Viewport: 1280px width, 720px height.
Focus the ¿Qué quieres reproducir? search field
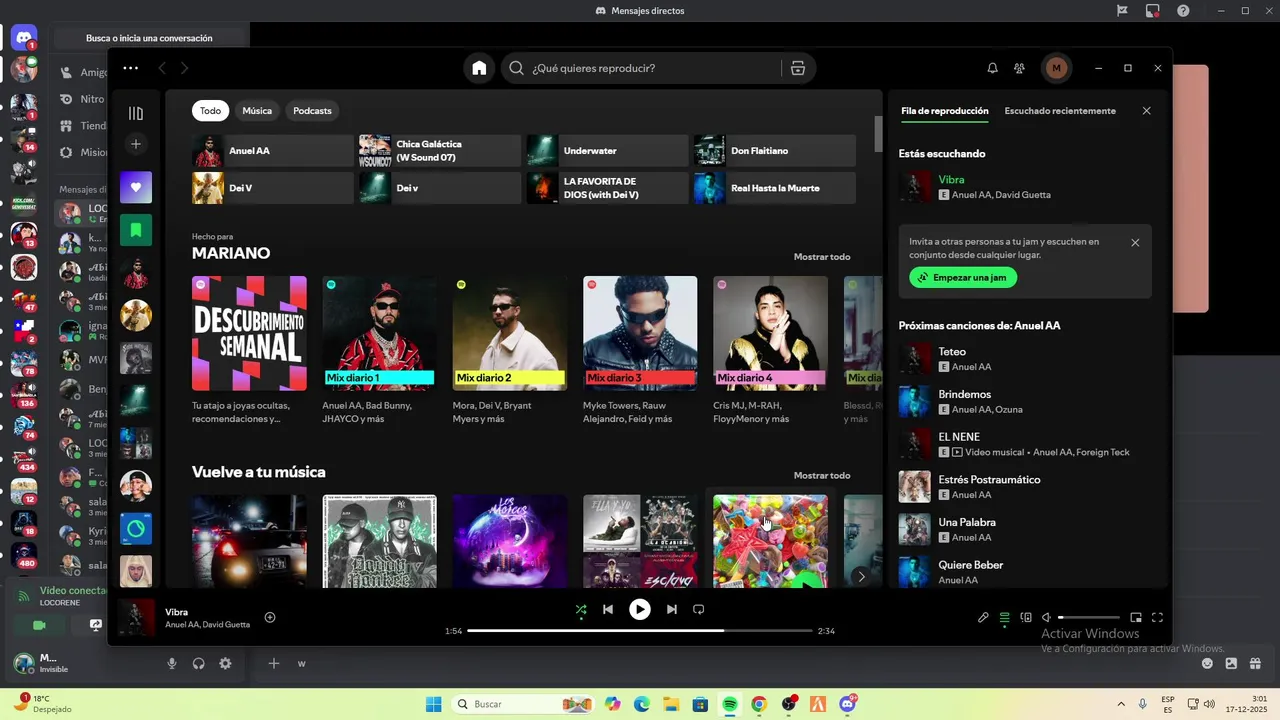click(x=640, y=68)
